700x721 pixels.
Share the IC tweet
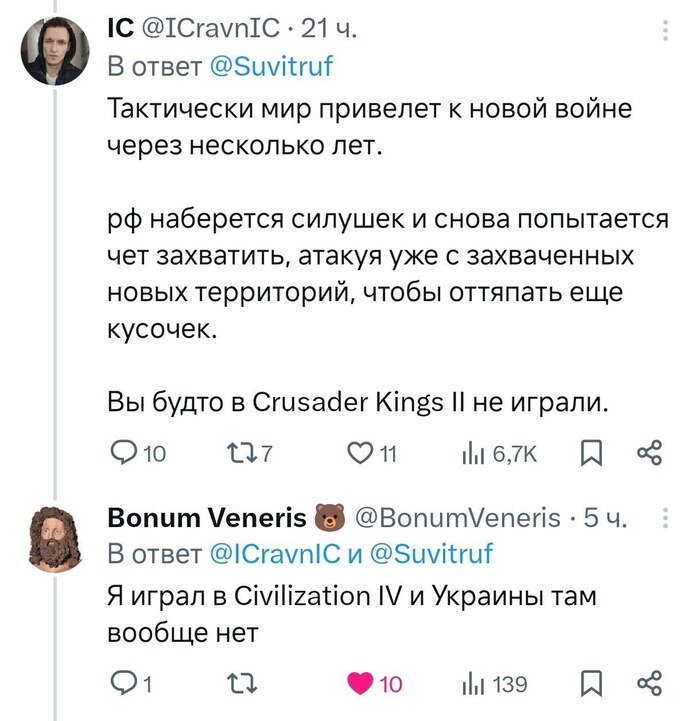pos(649,455)
